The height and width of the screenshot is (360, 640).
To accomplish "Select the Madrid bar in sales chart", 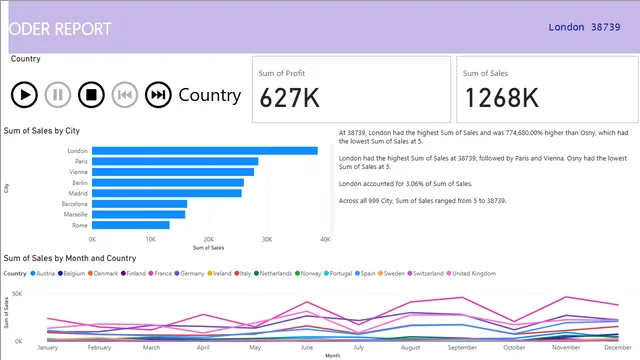I will (x=167, y=193).
